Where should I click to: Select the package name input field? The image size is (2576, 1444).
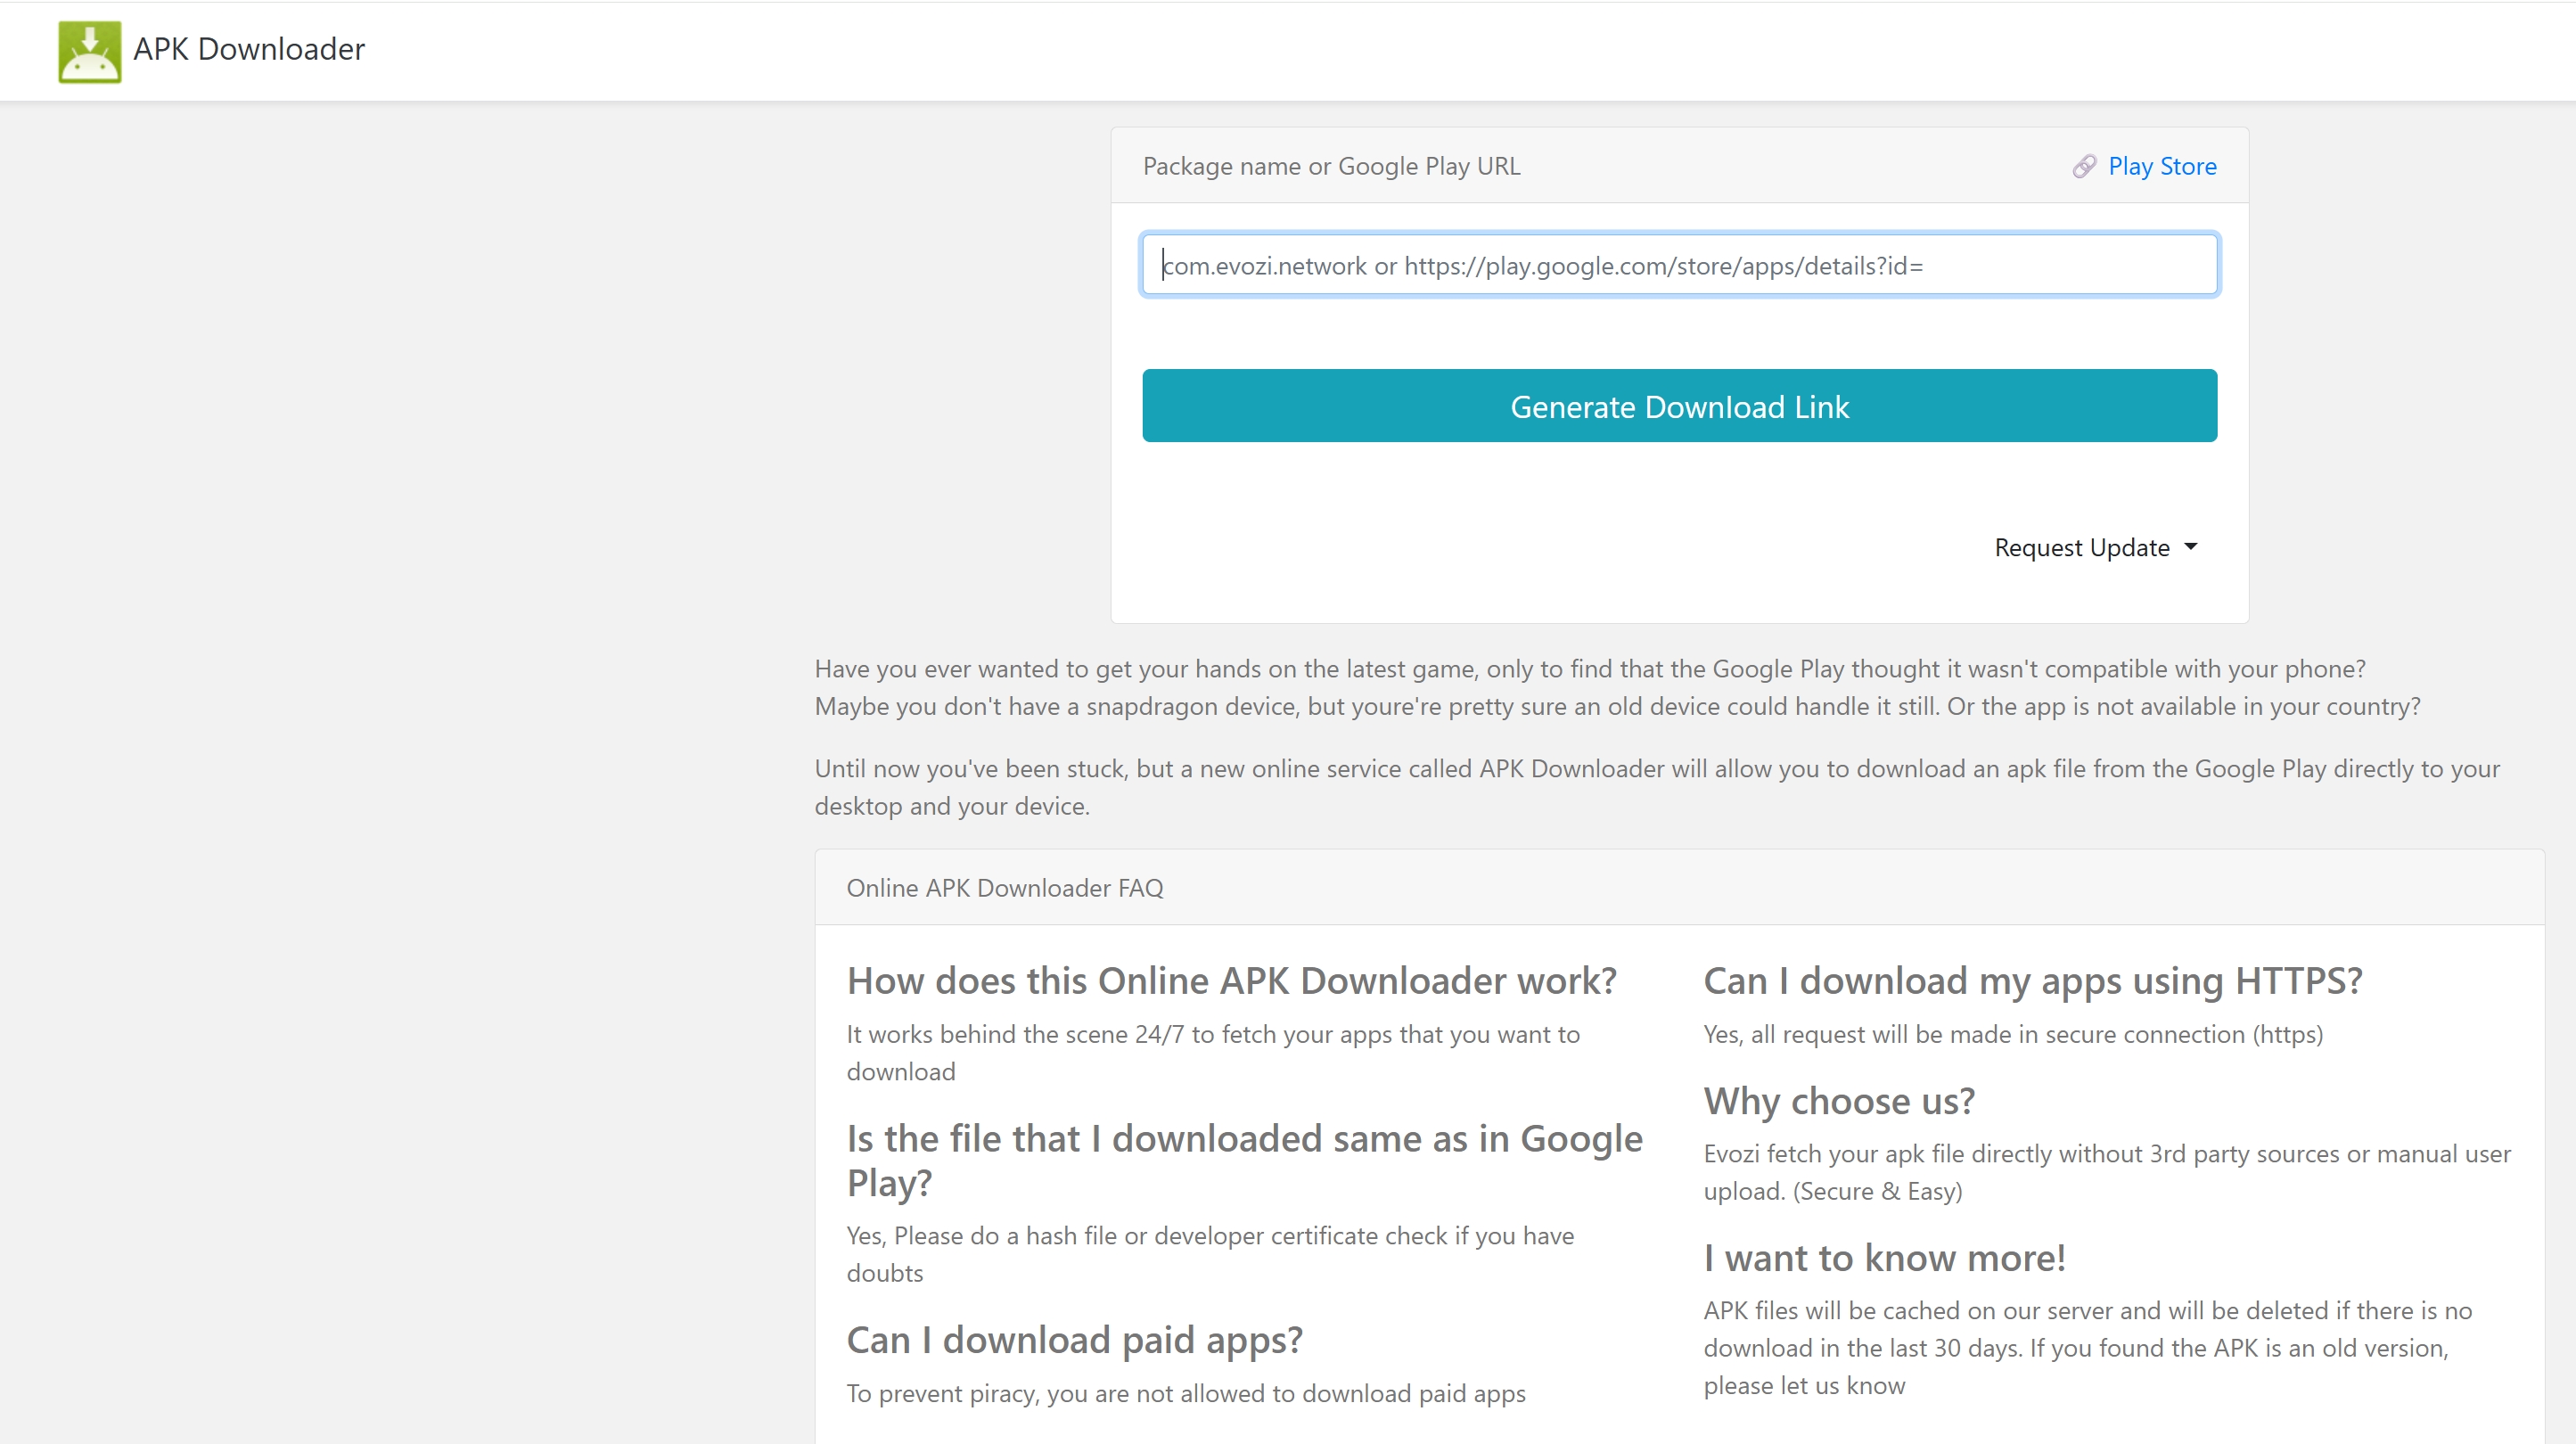[1679, 265]
